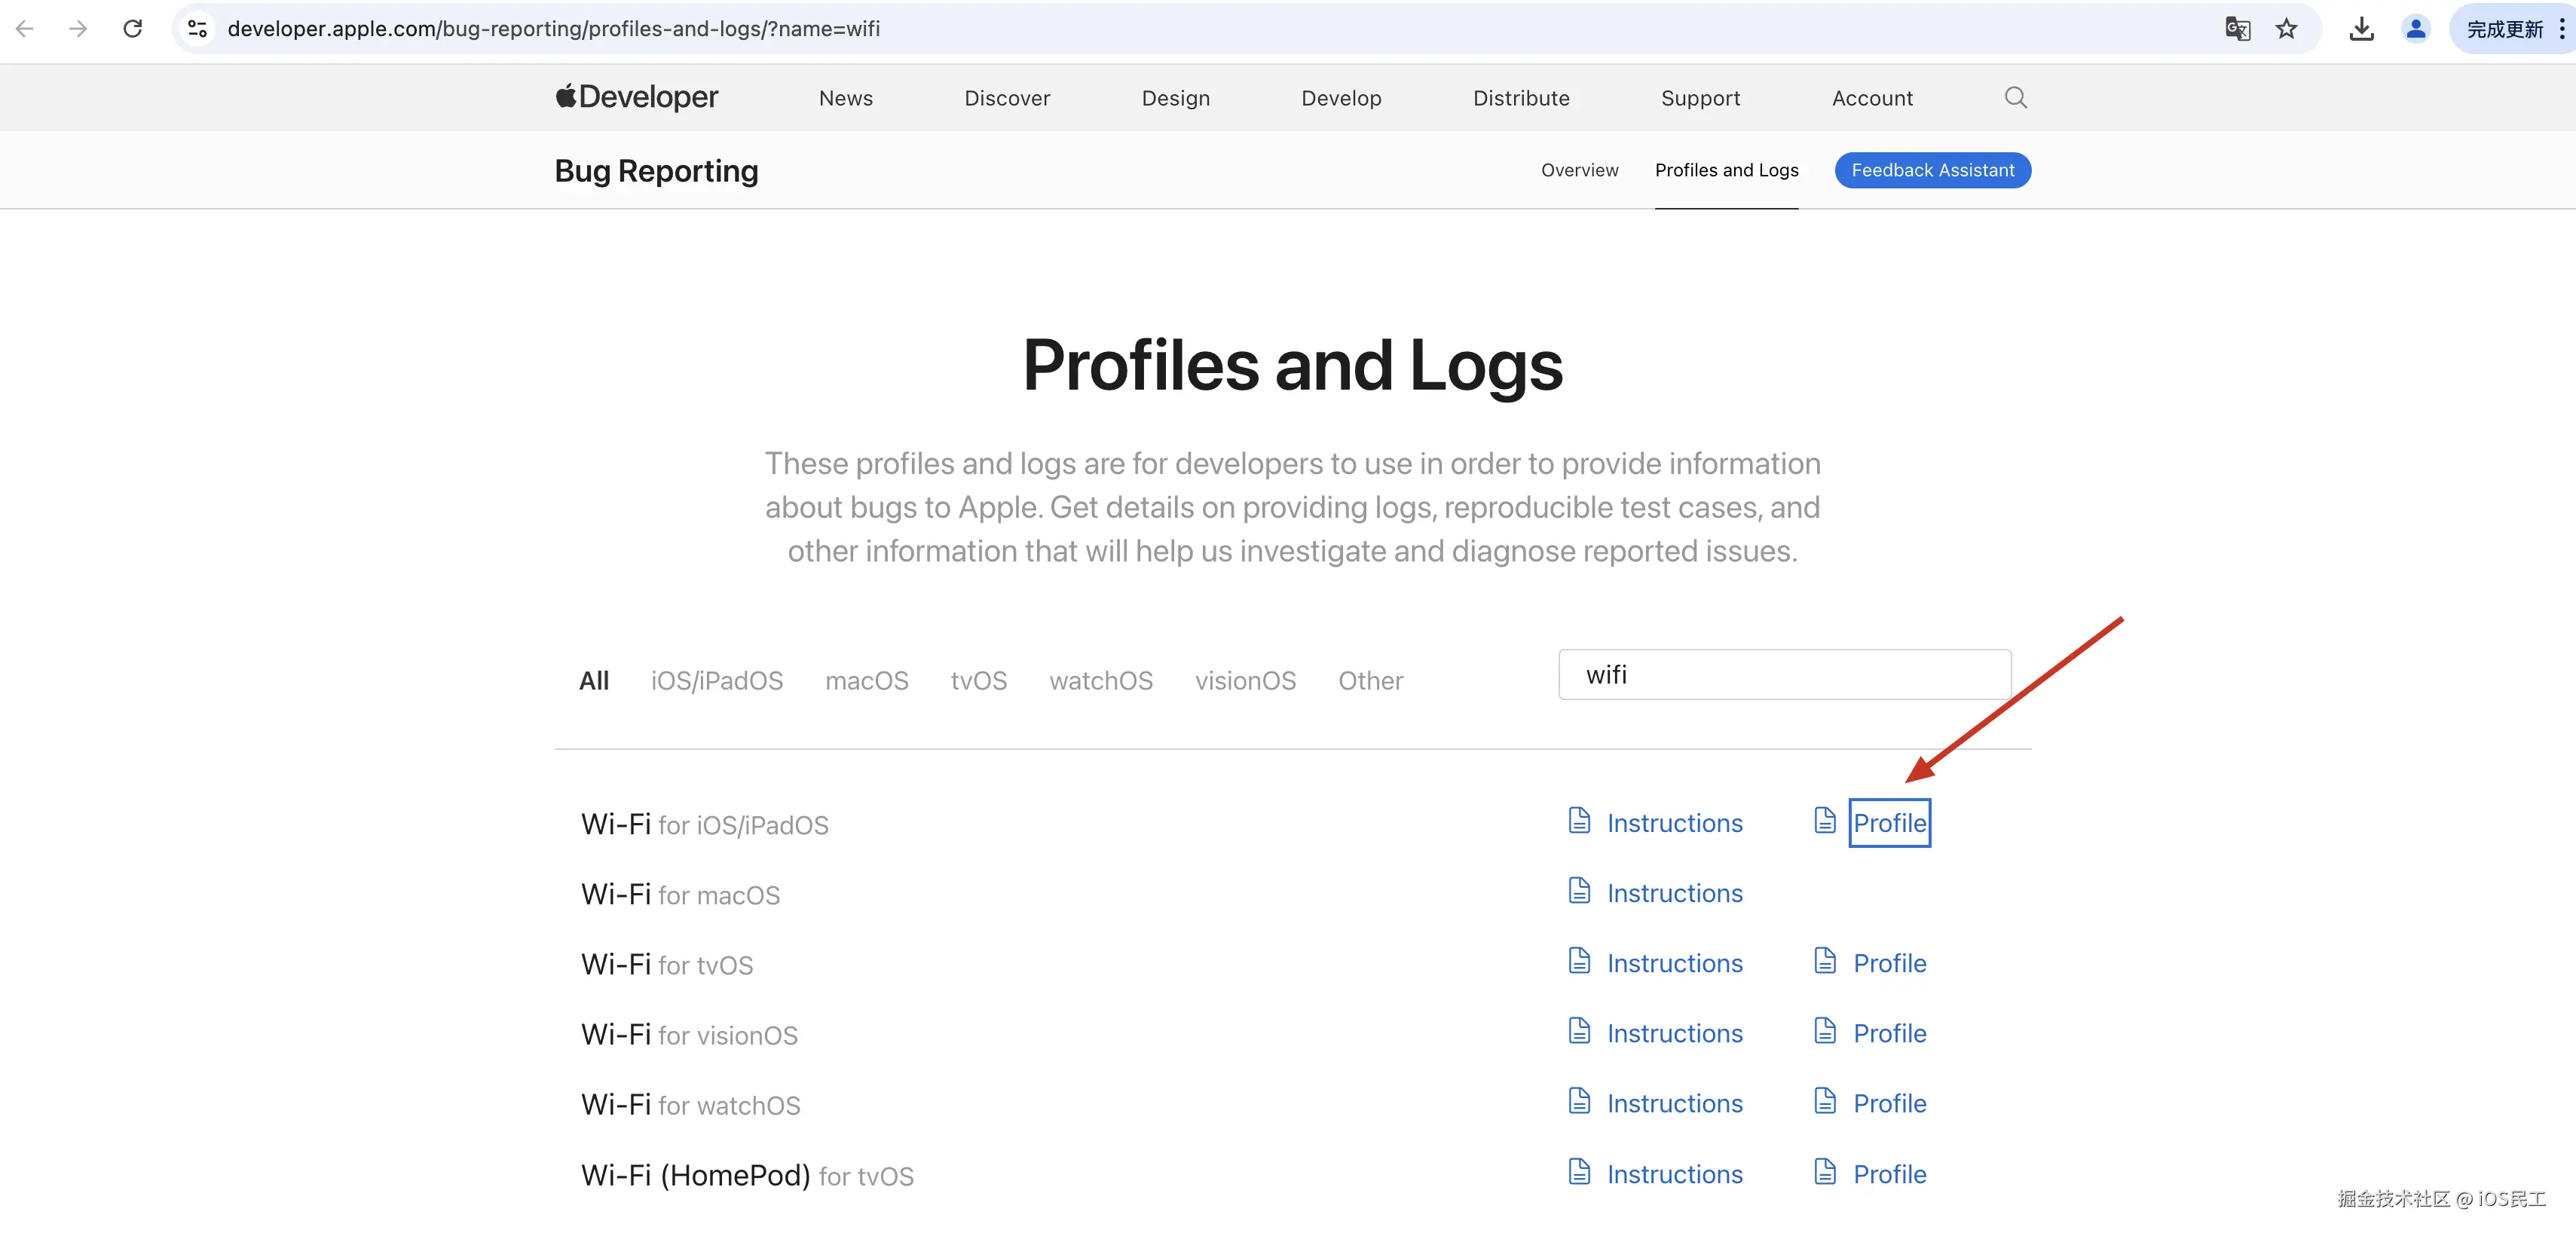Click the site information icon in address bar

click(198, 28)
